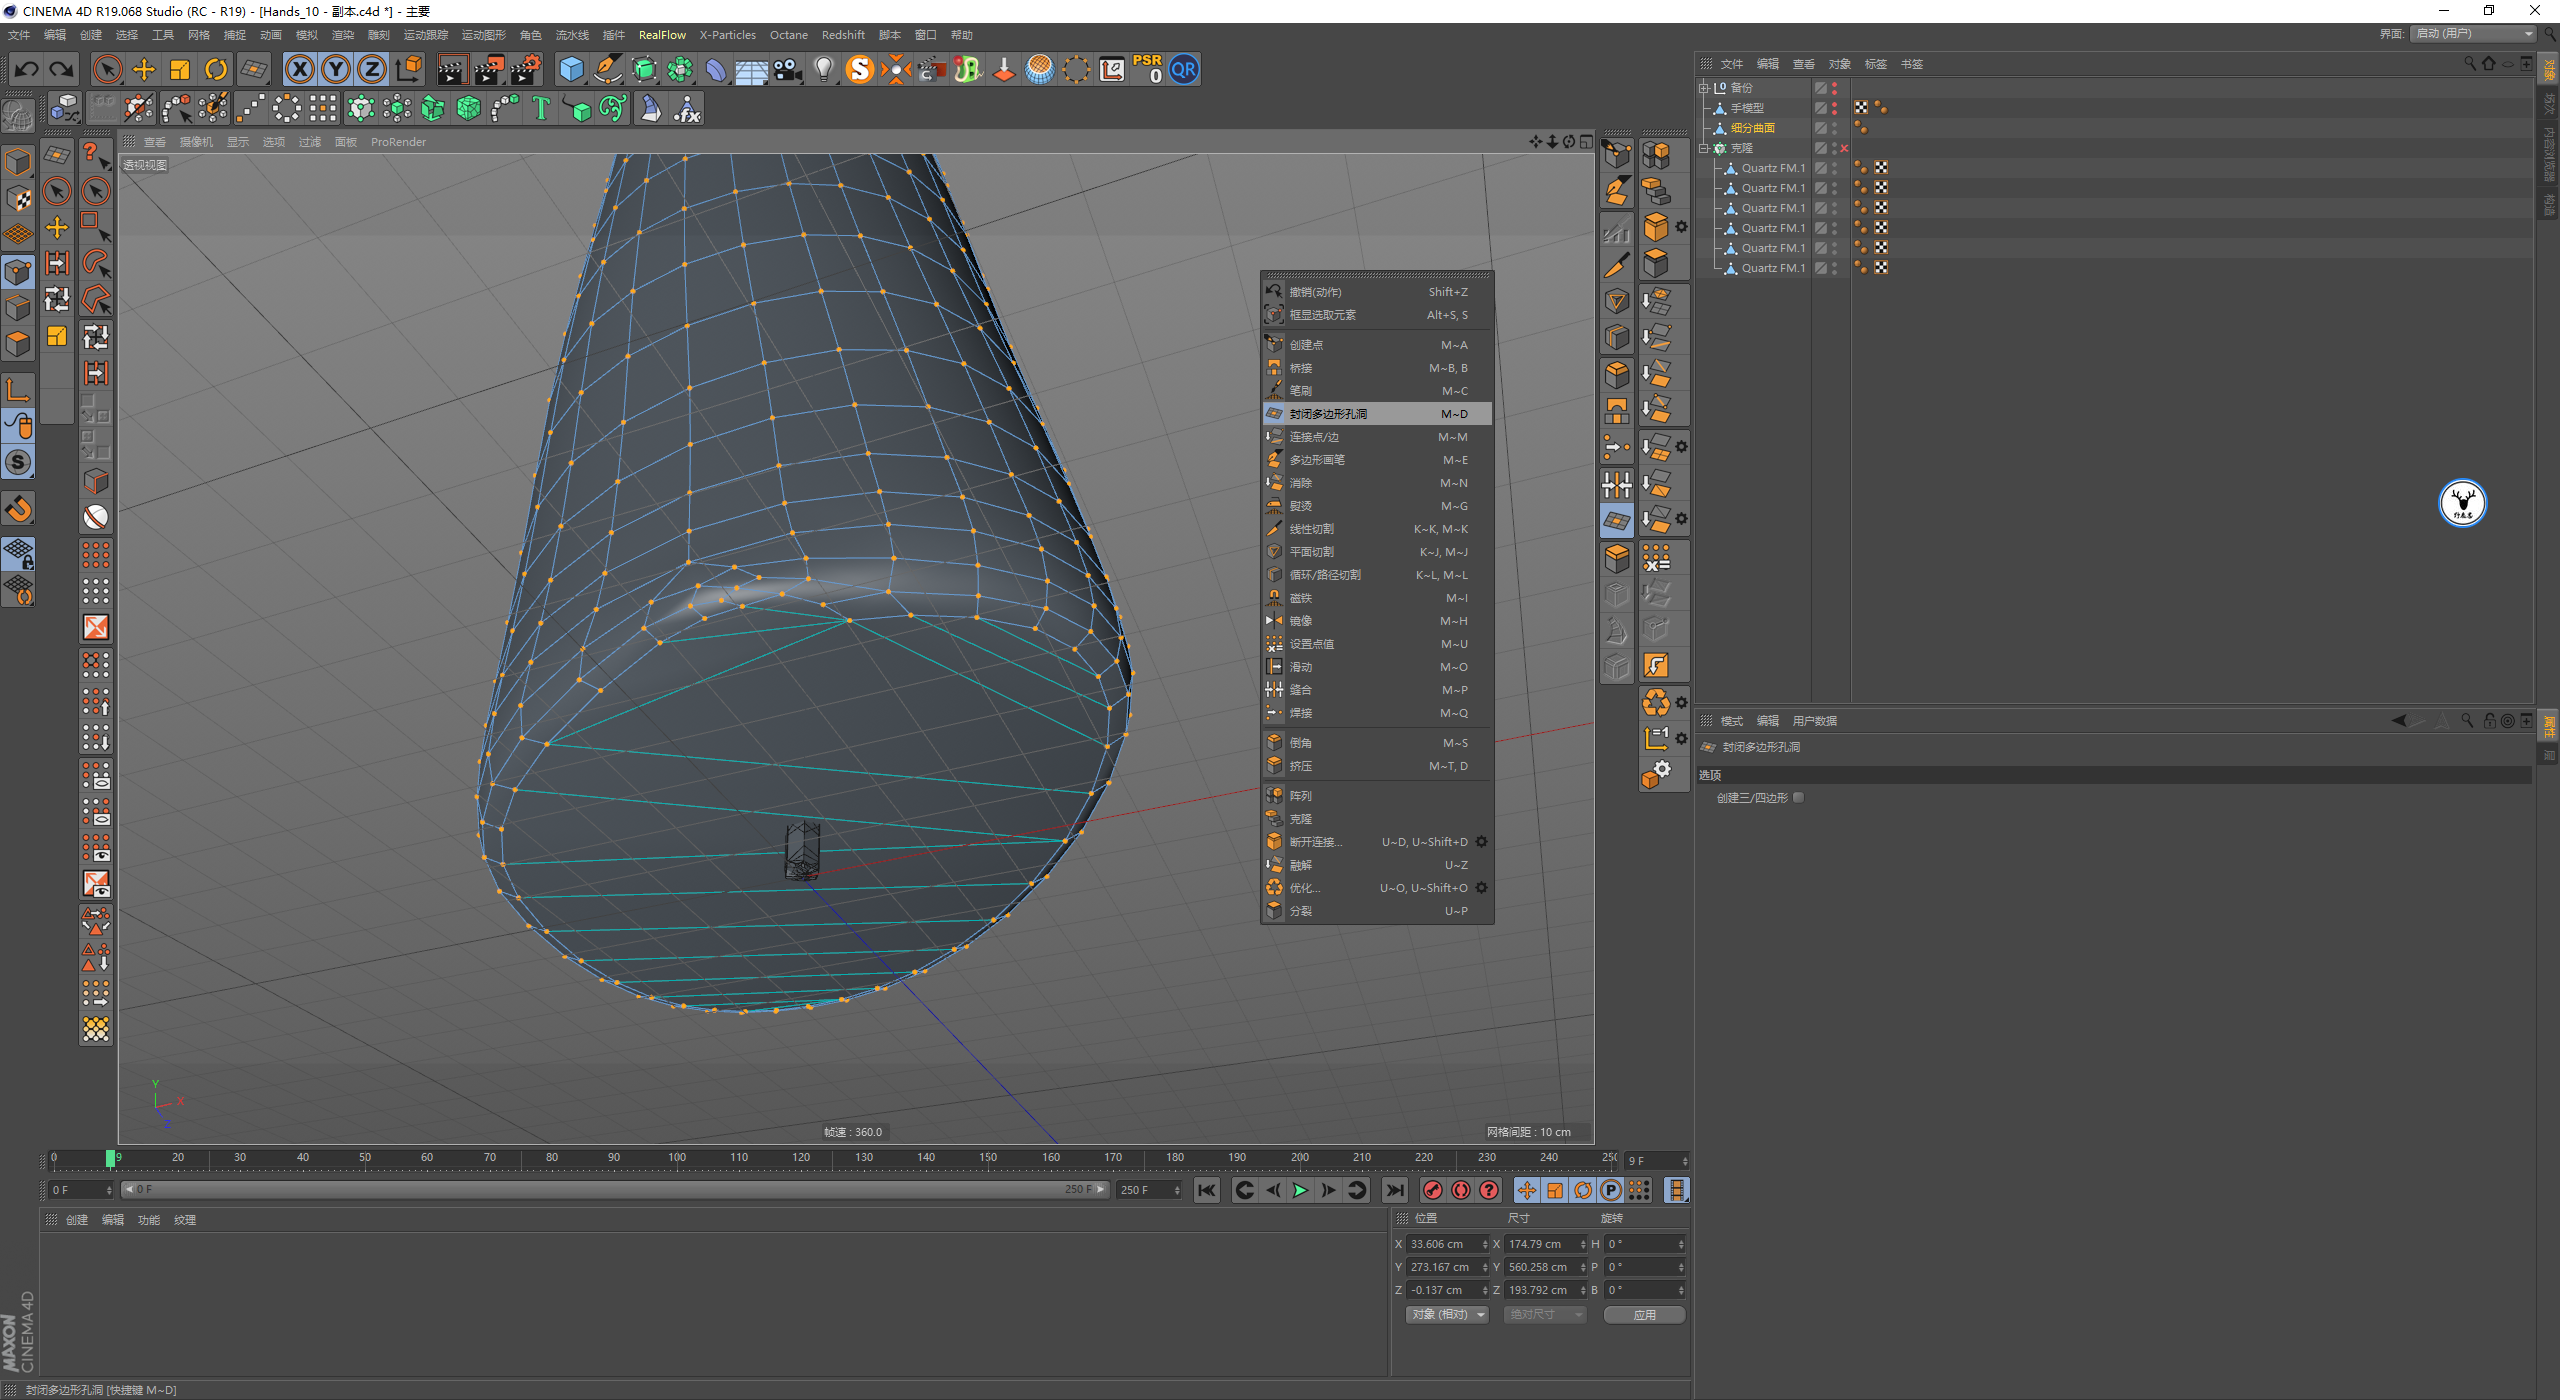Click the 应用 apply button
Image resolution: width=2560 pixels, height=1400 pixels.
pos(1644,1315)
